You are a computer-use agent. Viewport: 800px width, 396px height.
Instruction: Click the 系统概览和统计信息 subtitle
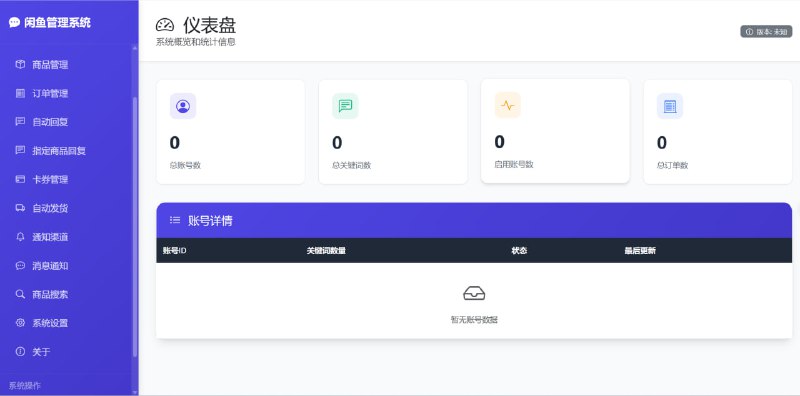tap(196, 42)
